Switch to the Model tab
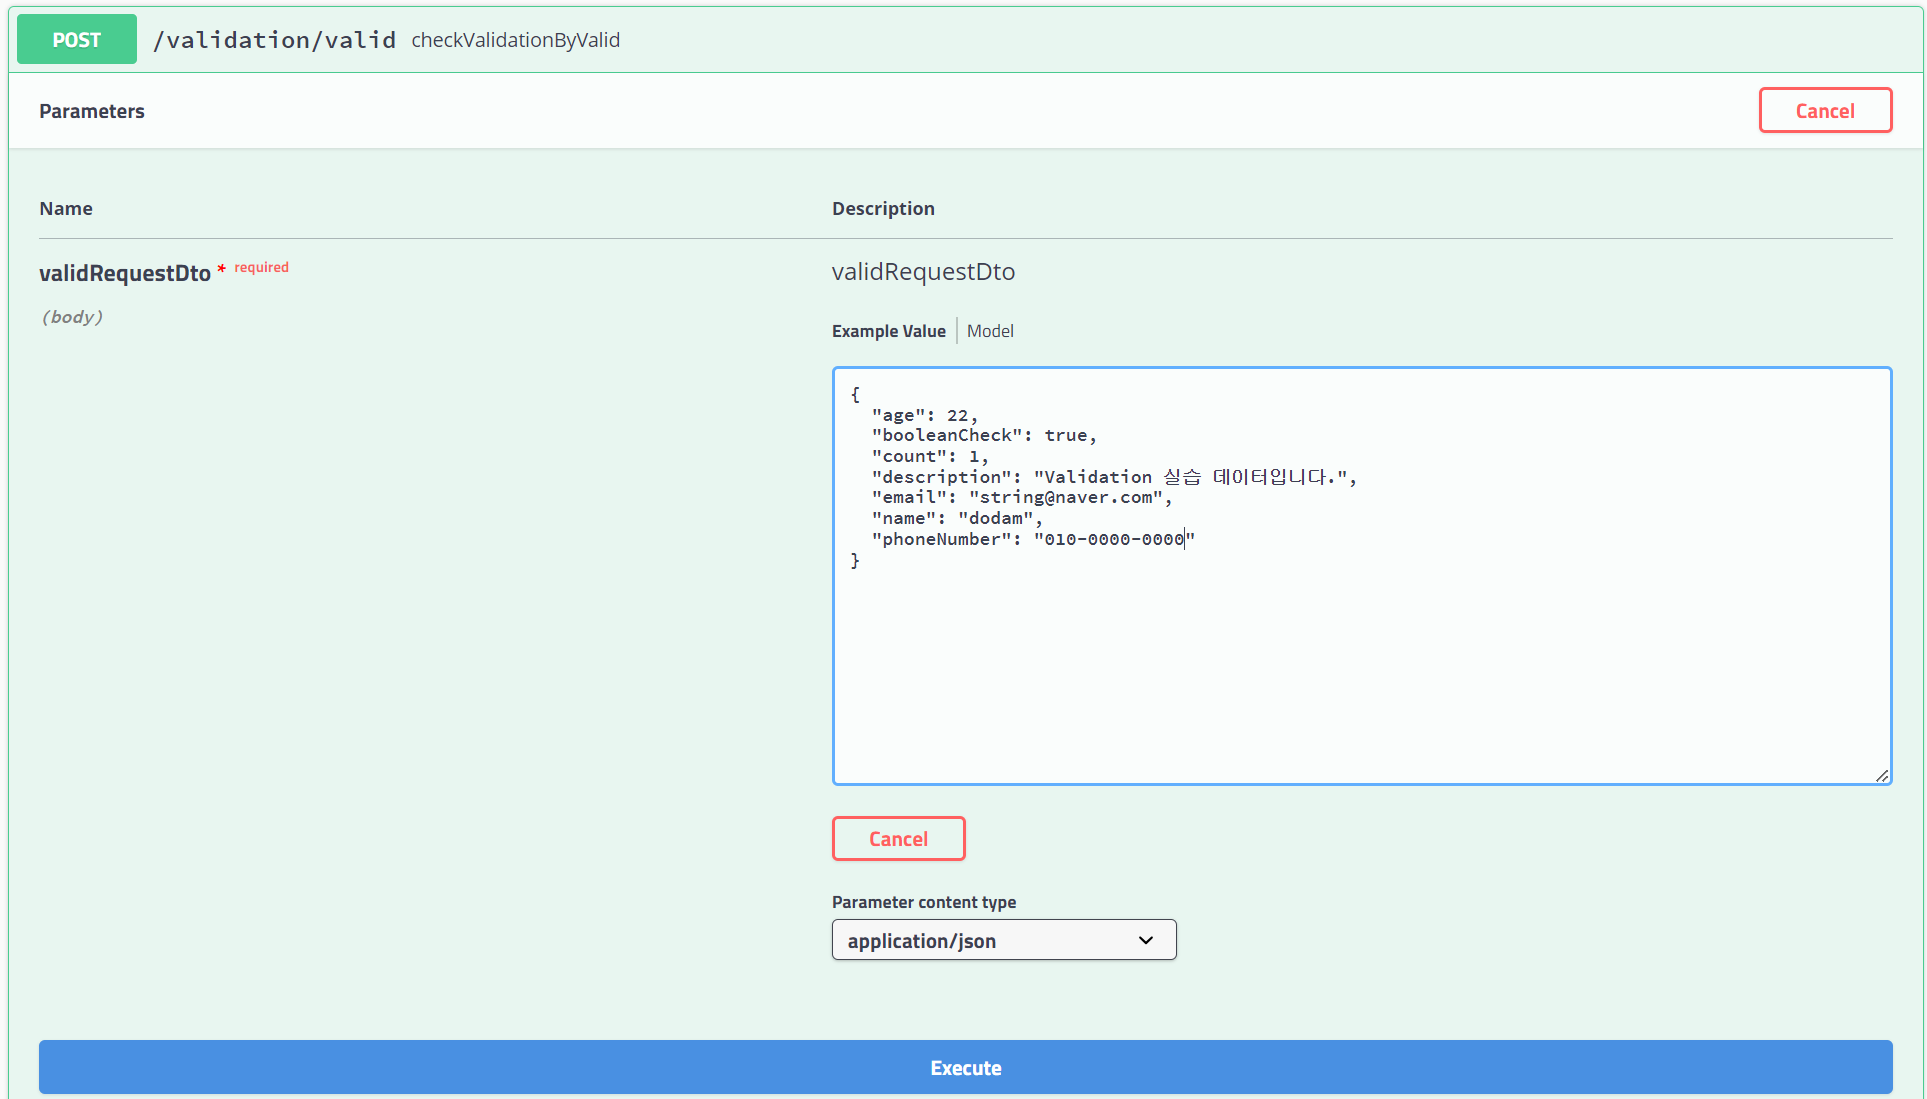 tap(989, 331)
